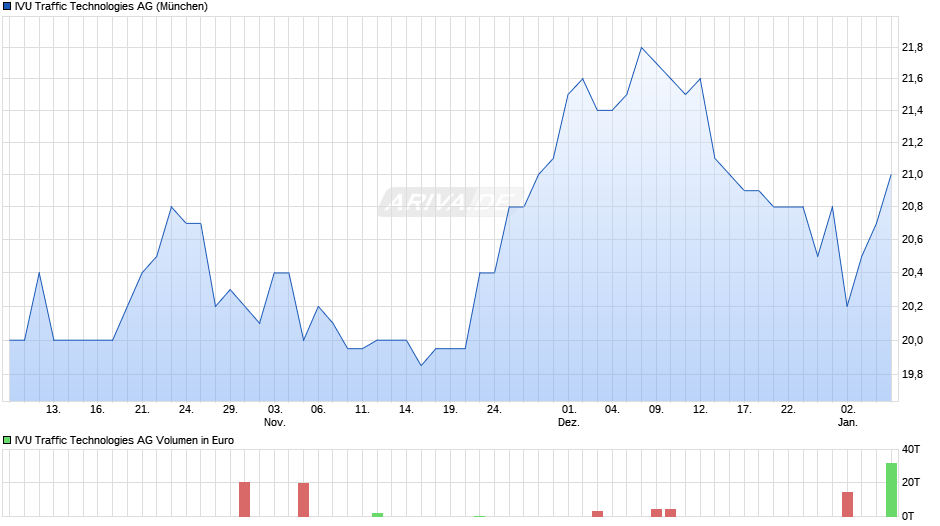Click the 21,4 price axis label
Image resolution: width=940 pixels, height=526 pixels.
tap(912, 110)
